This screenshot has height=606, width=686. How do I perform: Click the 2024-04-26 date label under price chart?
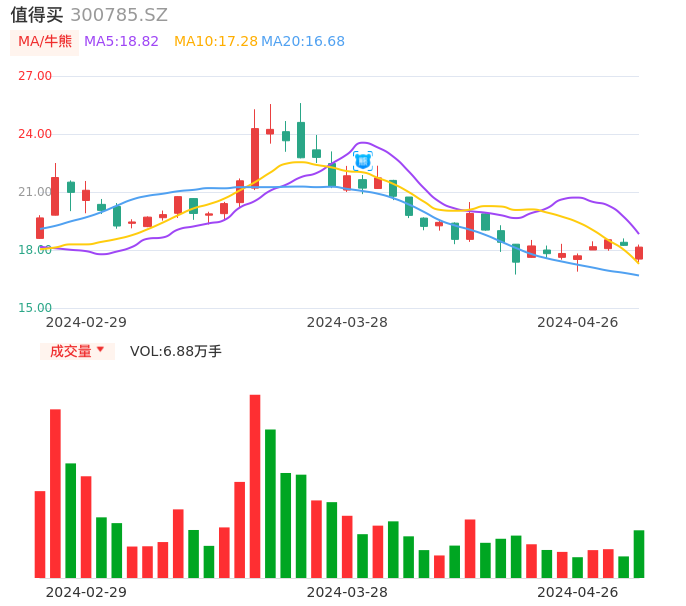coord(577,322)
